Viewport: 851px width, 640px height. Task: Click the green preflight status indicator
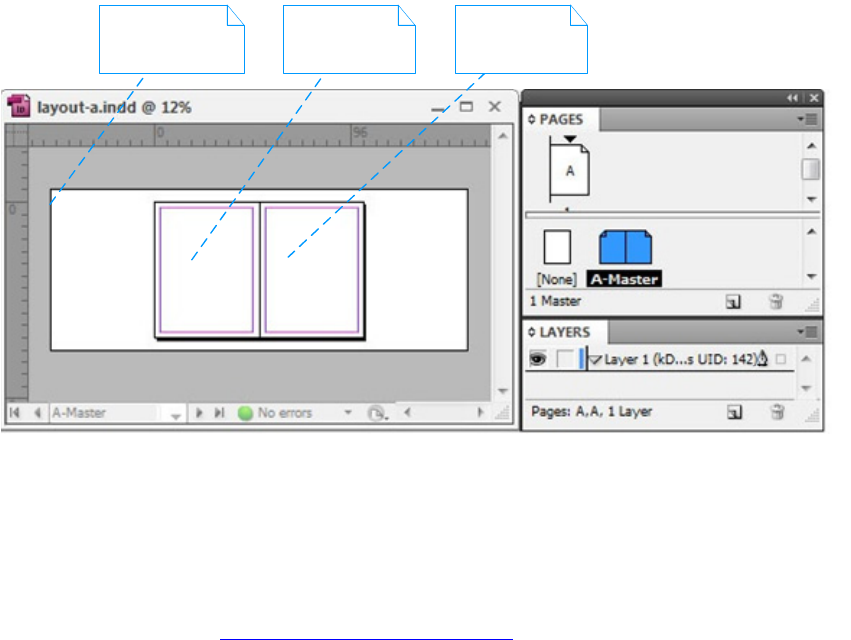click(245, 413)
